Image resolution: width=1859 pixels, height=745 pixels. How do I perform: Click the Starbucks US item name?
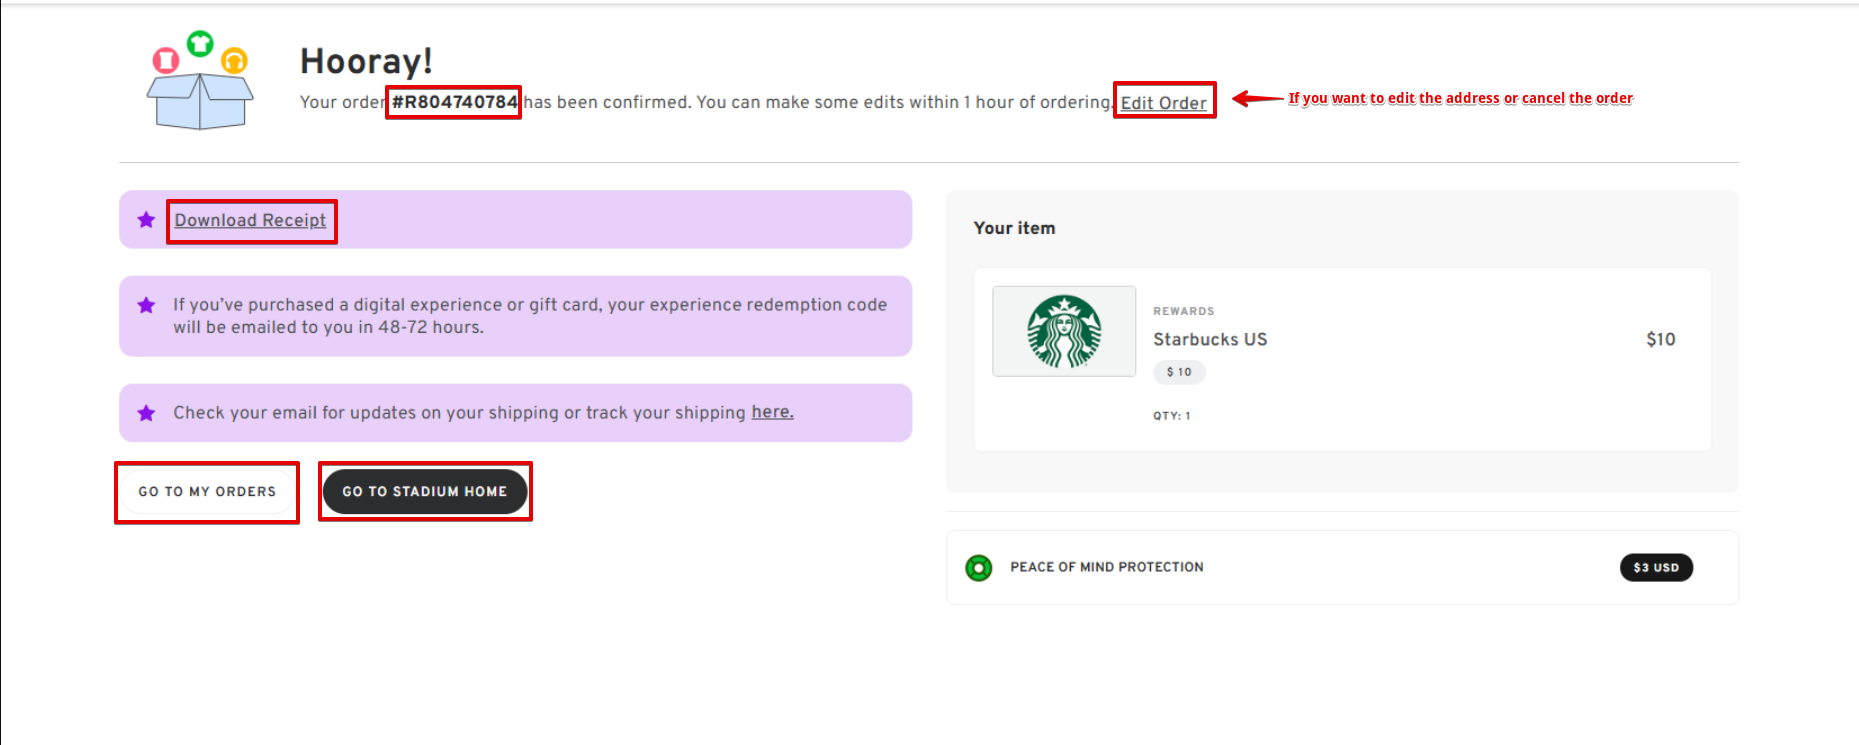click(1210, 340)
